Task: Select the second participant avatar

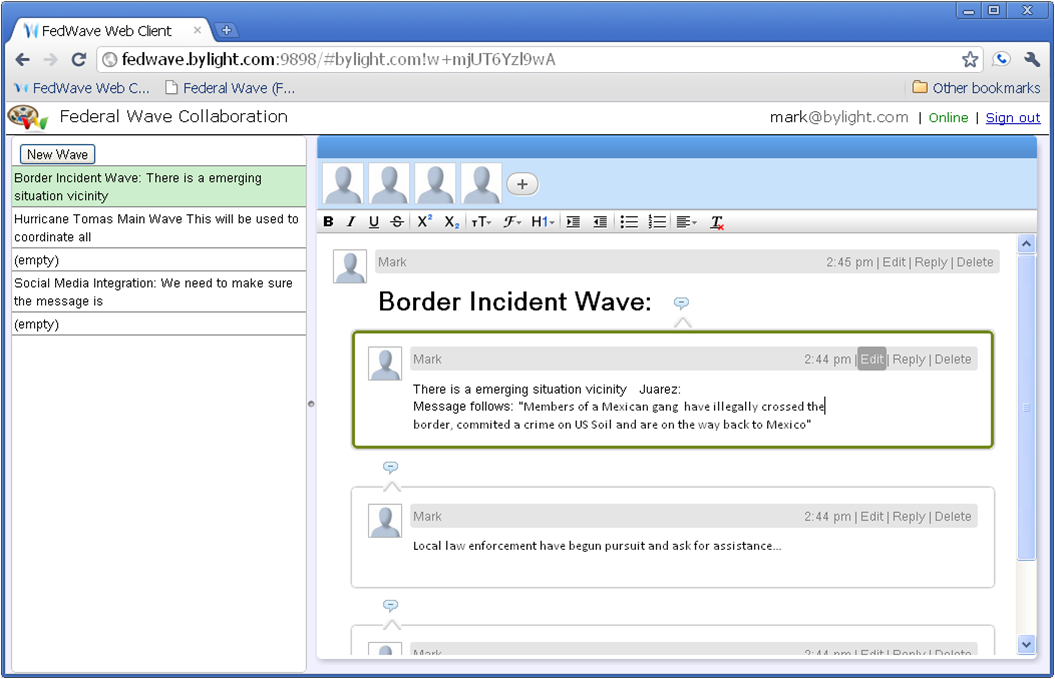Action: (389, 183)
